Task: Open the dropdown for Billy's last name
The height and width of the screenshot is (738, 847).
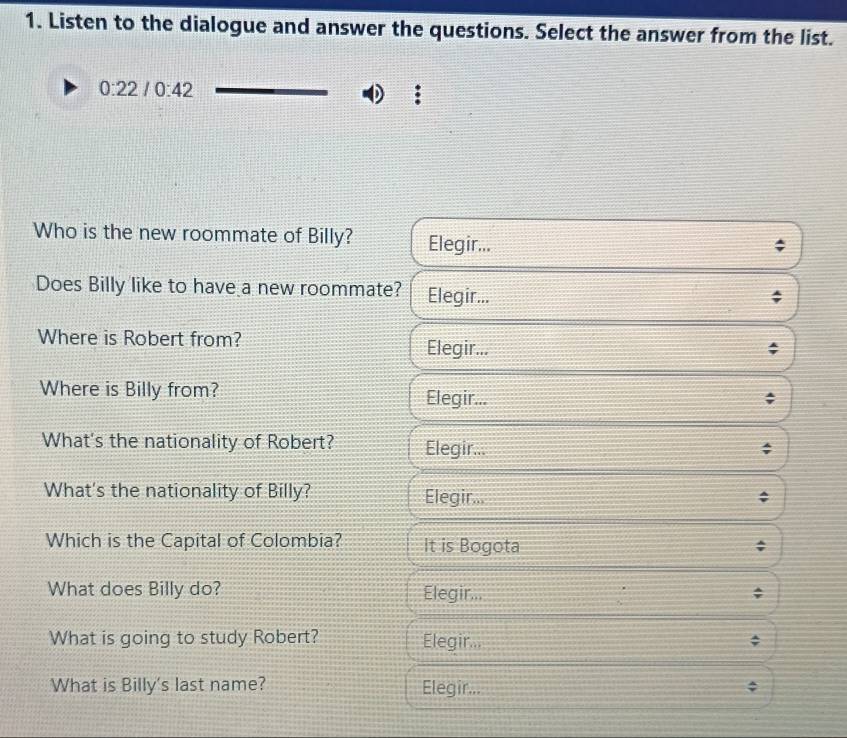Action: (588, 688)
